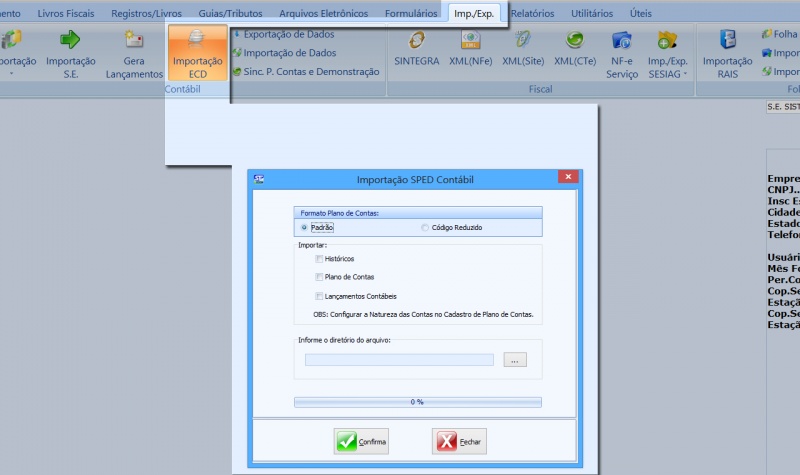The image size is (800, 475).
Task: Check the Plano de Contas option
Action: tap(319, 277)
